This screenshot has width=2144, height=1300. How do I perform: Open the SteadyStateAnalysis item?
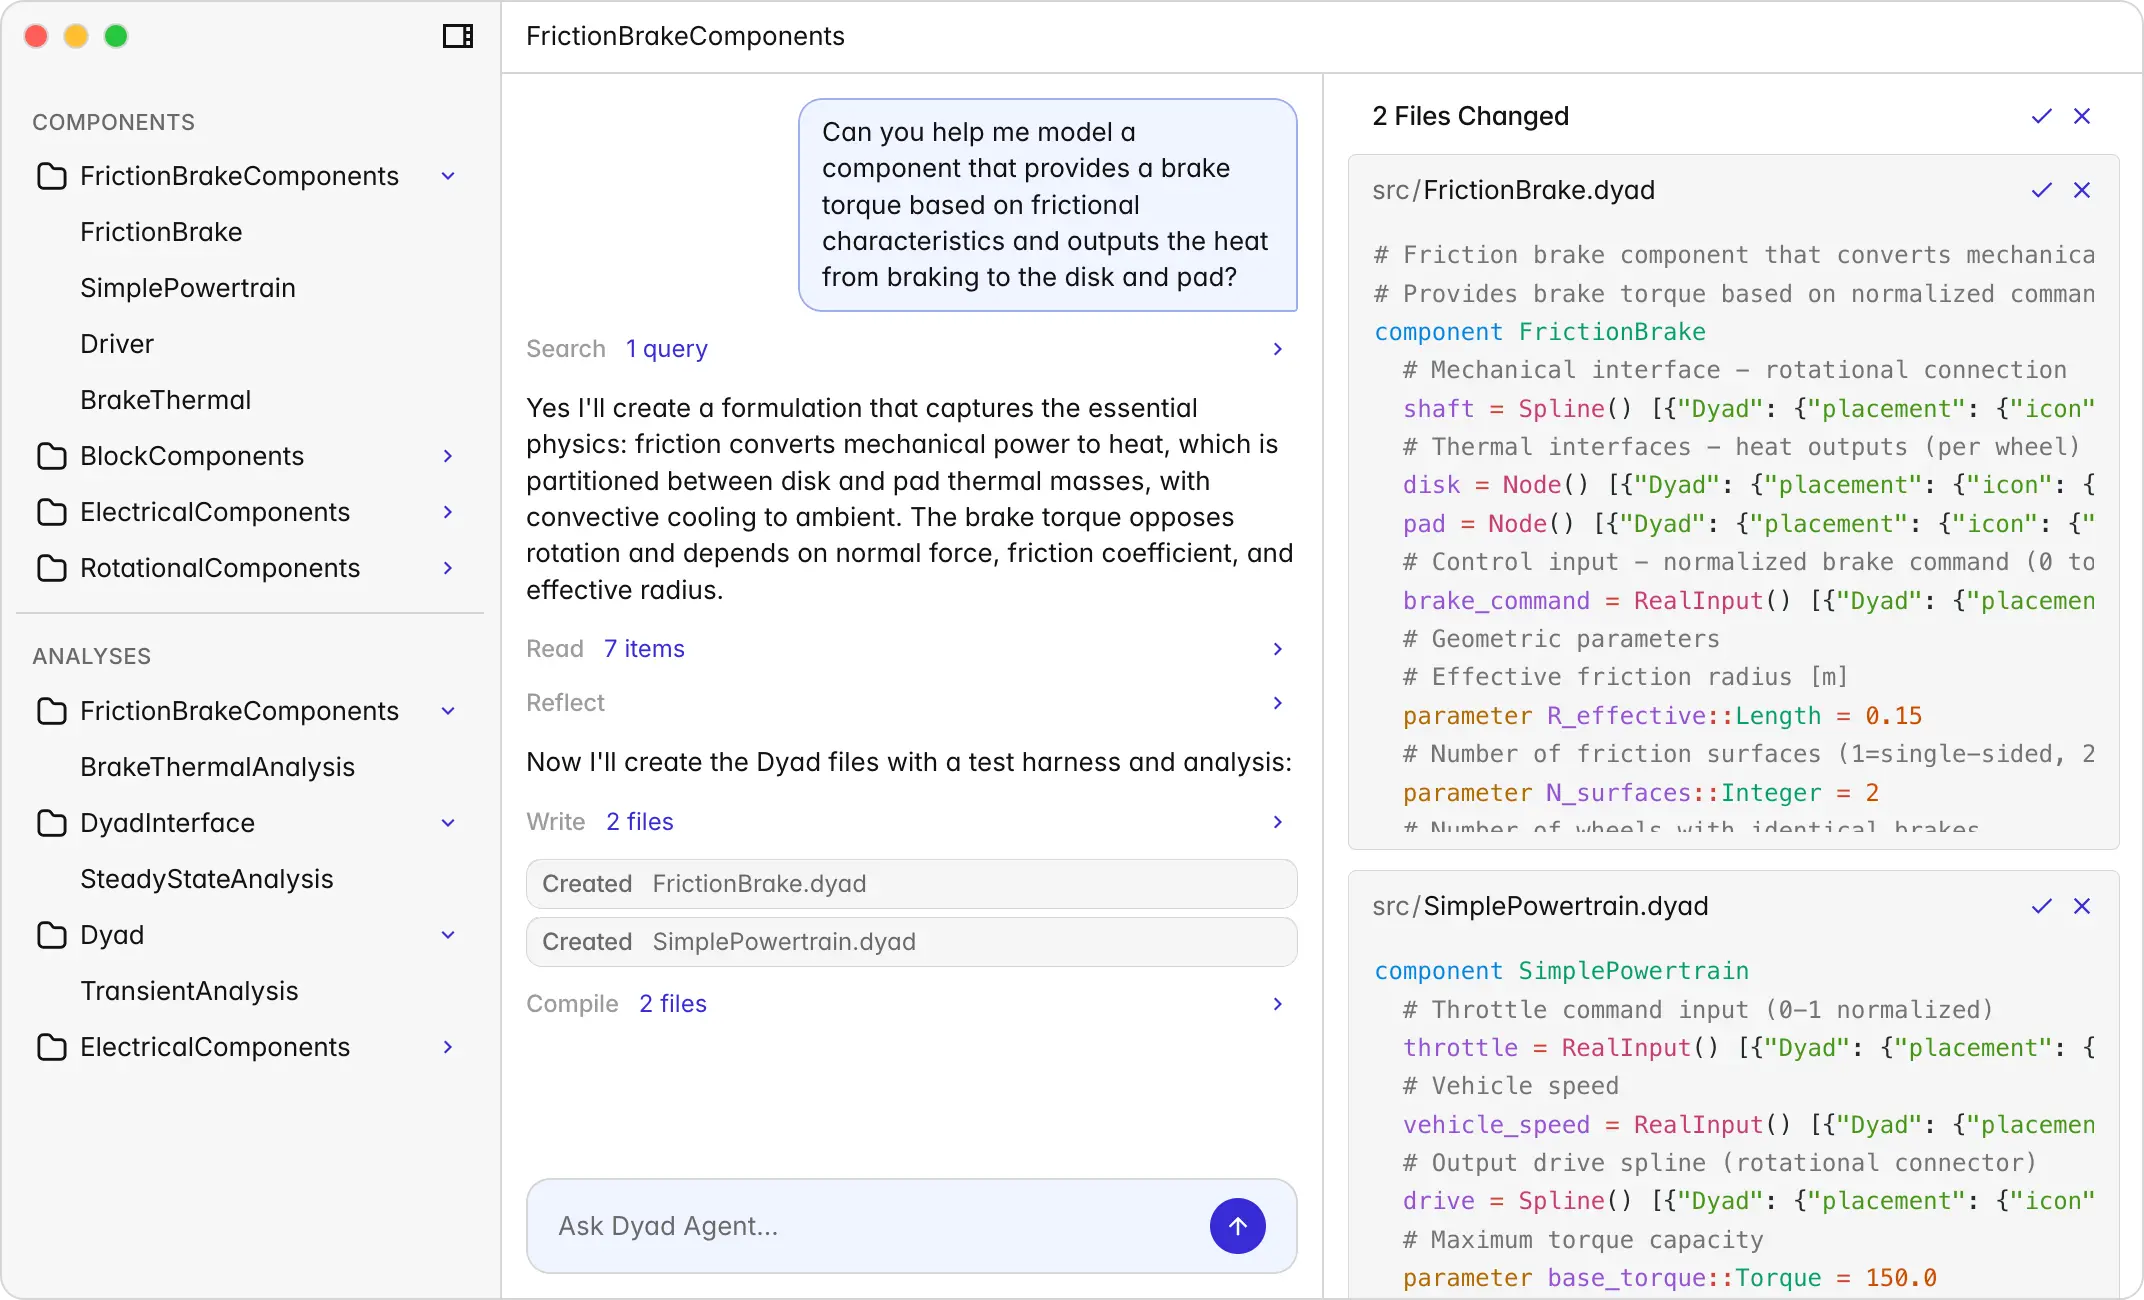[x=206, y=879]
